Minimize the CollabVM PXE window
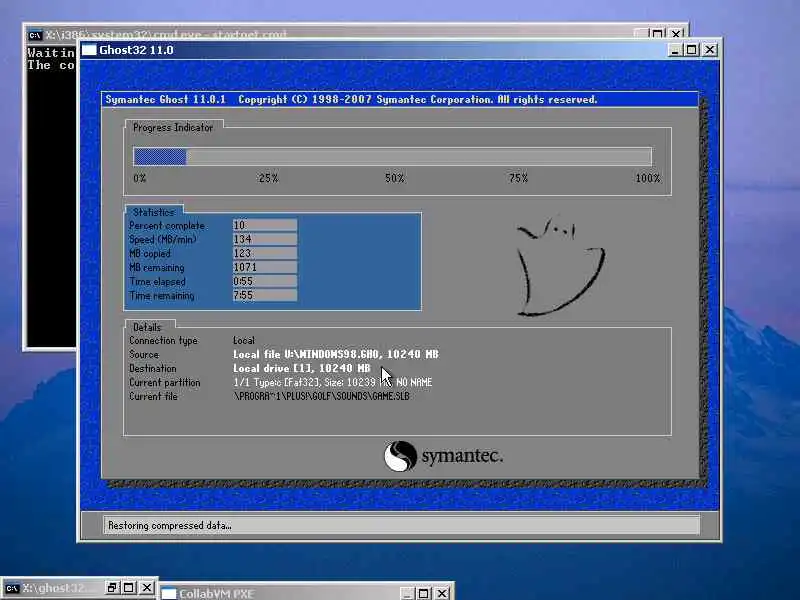This screenshot has height=600, width=800. (x=407, y=593)
